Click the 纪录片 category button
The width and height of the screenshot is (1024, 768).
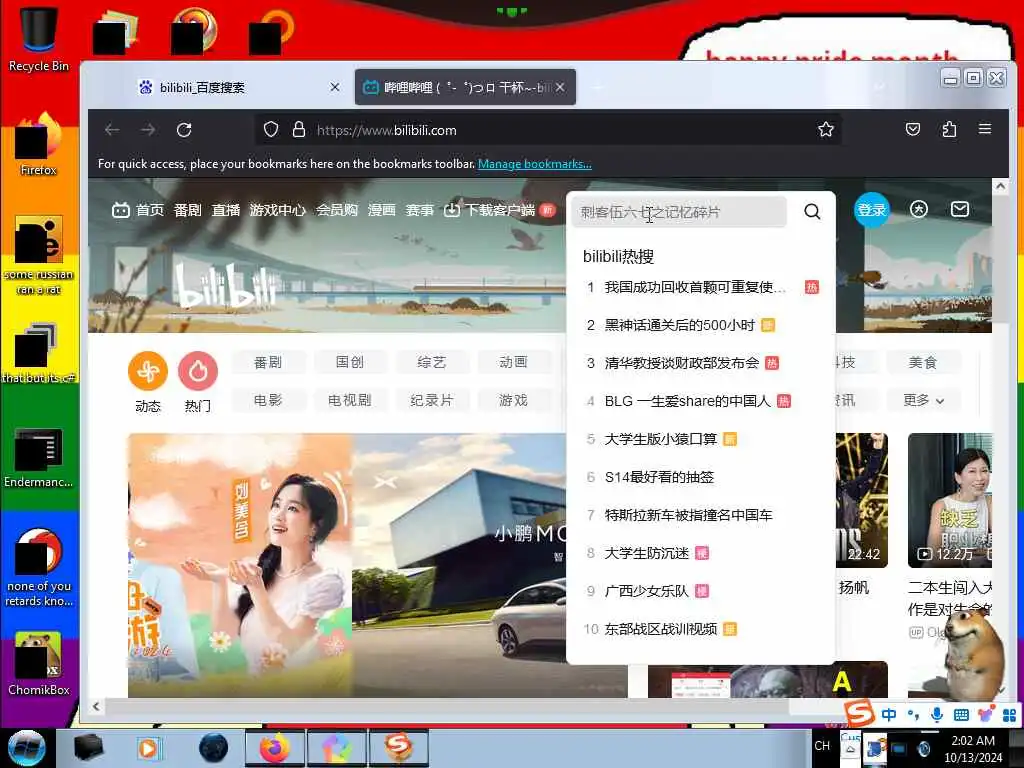[x=432, y=400]
